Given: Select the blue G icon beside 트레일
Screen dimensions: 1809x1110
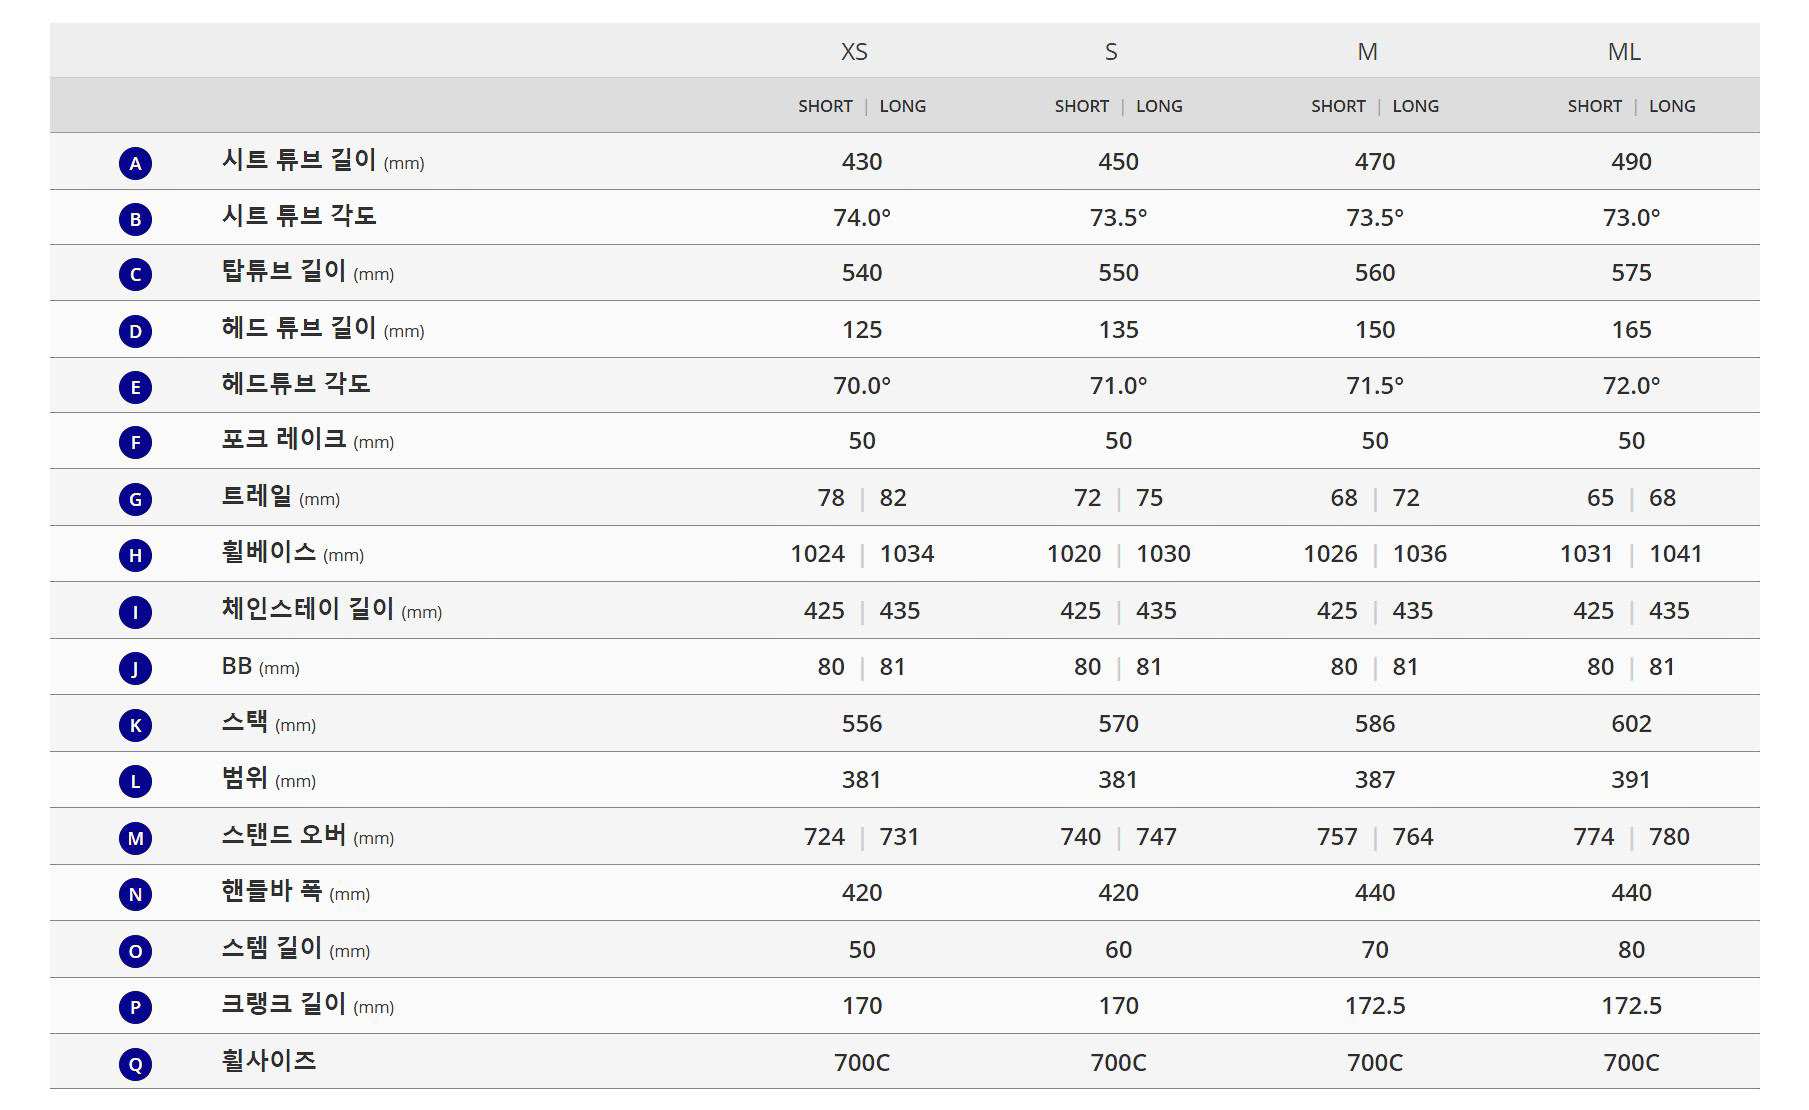Looking at the screenshot, I should point(135,499).
